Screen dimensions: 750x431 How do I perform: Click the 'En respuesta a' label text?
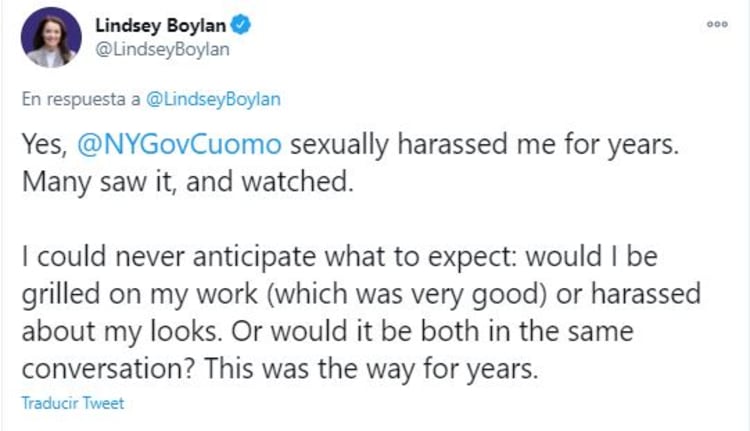82,98
